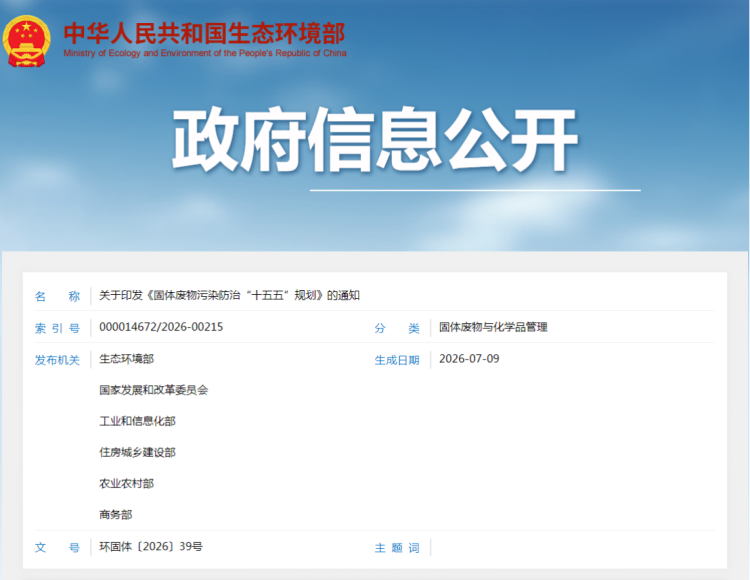Click the 名称 field label
This screenshot has width=750, height=580.
(57, 296)
